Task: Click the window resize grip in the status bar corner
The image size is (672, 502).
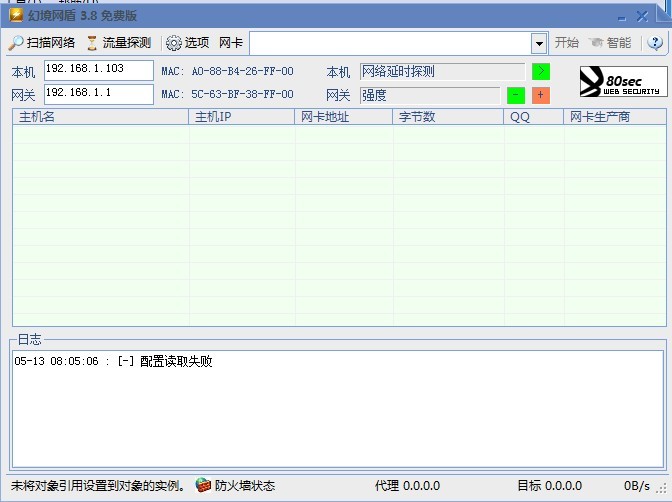Action: pyautogui.click(x=663, y=488)
